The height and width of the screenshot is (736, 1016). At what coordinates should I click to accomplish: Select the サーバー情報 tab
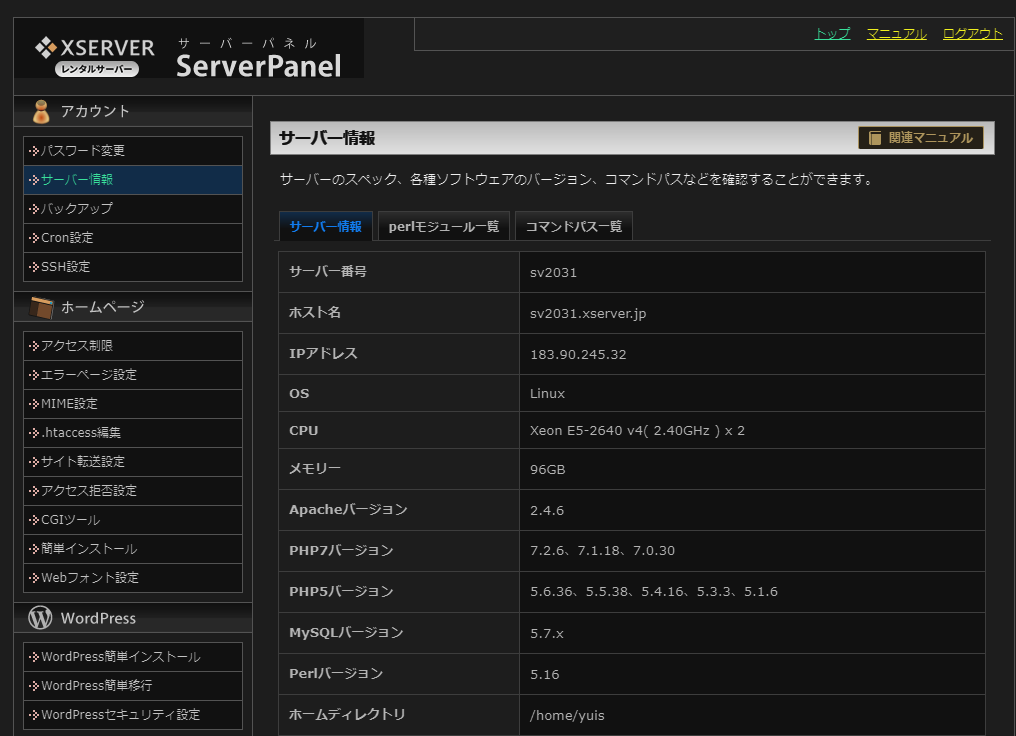[325, 226]
